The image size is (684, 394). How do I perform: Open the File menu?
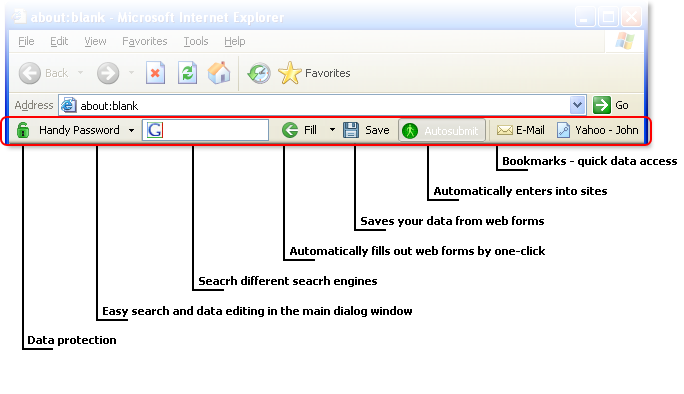(x=26, y=41)
